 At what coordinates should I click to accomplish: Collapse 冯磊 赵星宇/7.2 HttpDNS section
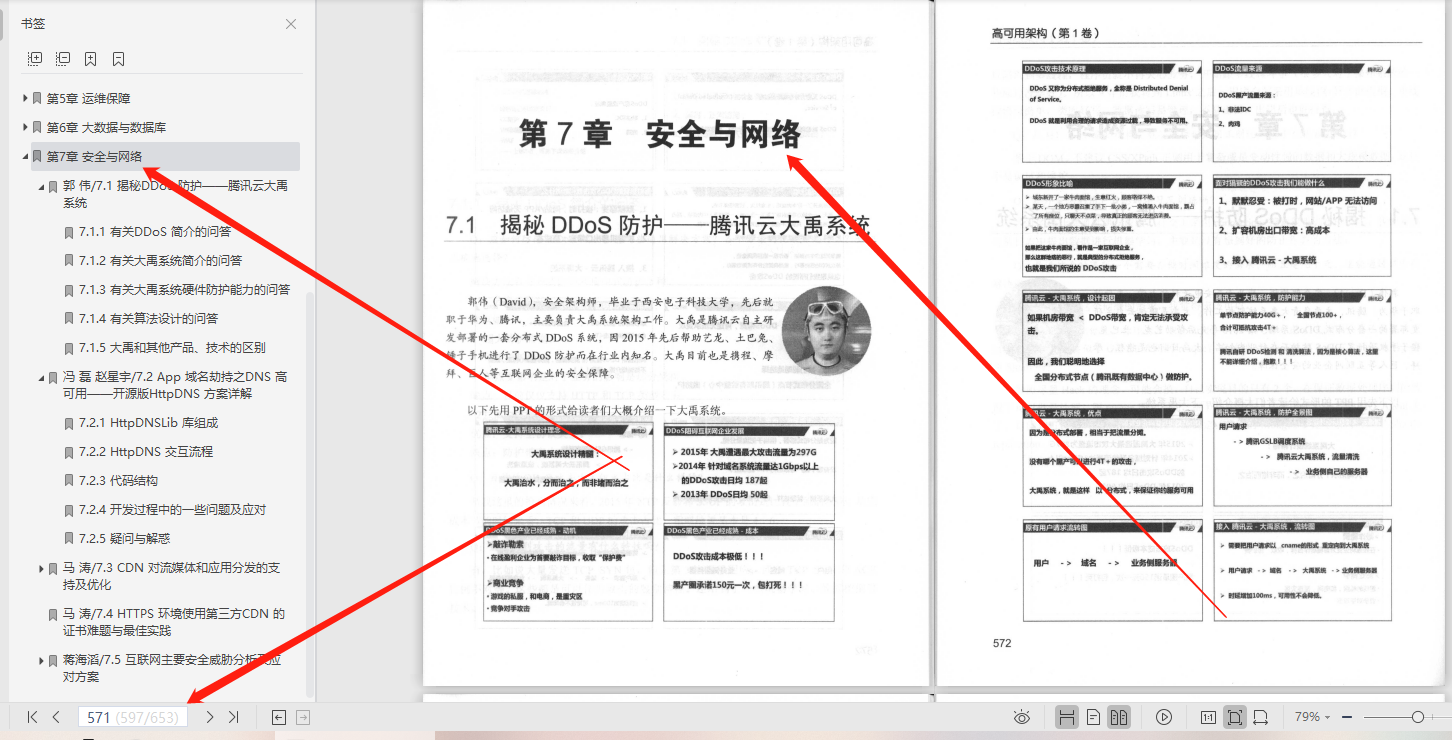[41, 378]
